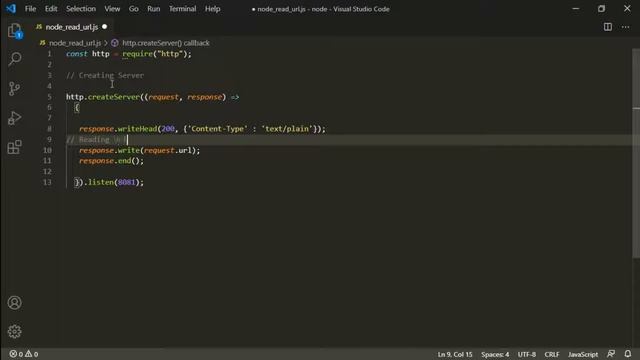Image resolution: width=640 pixels, height=360 pixels.
Task: Click the 'text/plain' string
Action: point(287,129)
